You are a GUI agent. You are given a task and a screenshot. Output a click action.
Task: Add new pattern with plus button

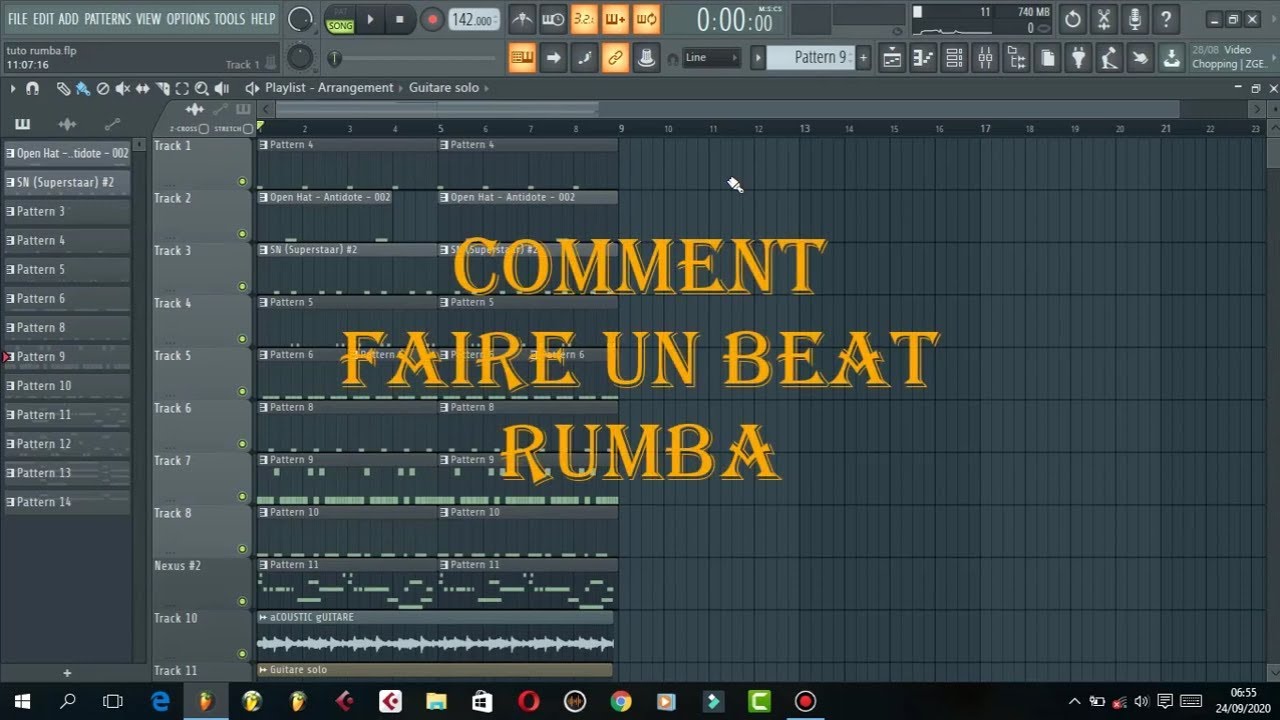(864, 58)
